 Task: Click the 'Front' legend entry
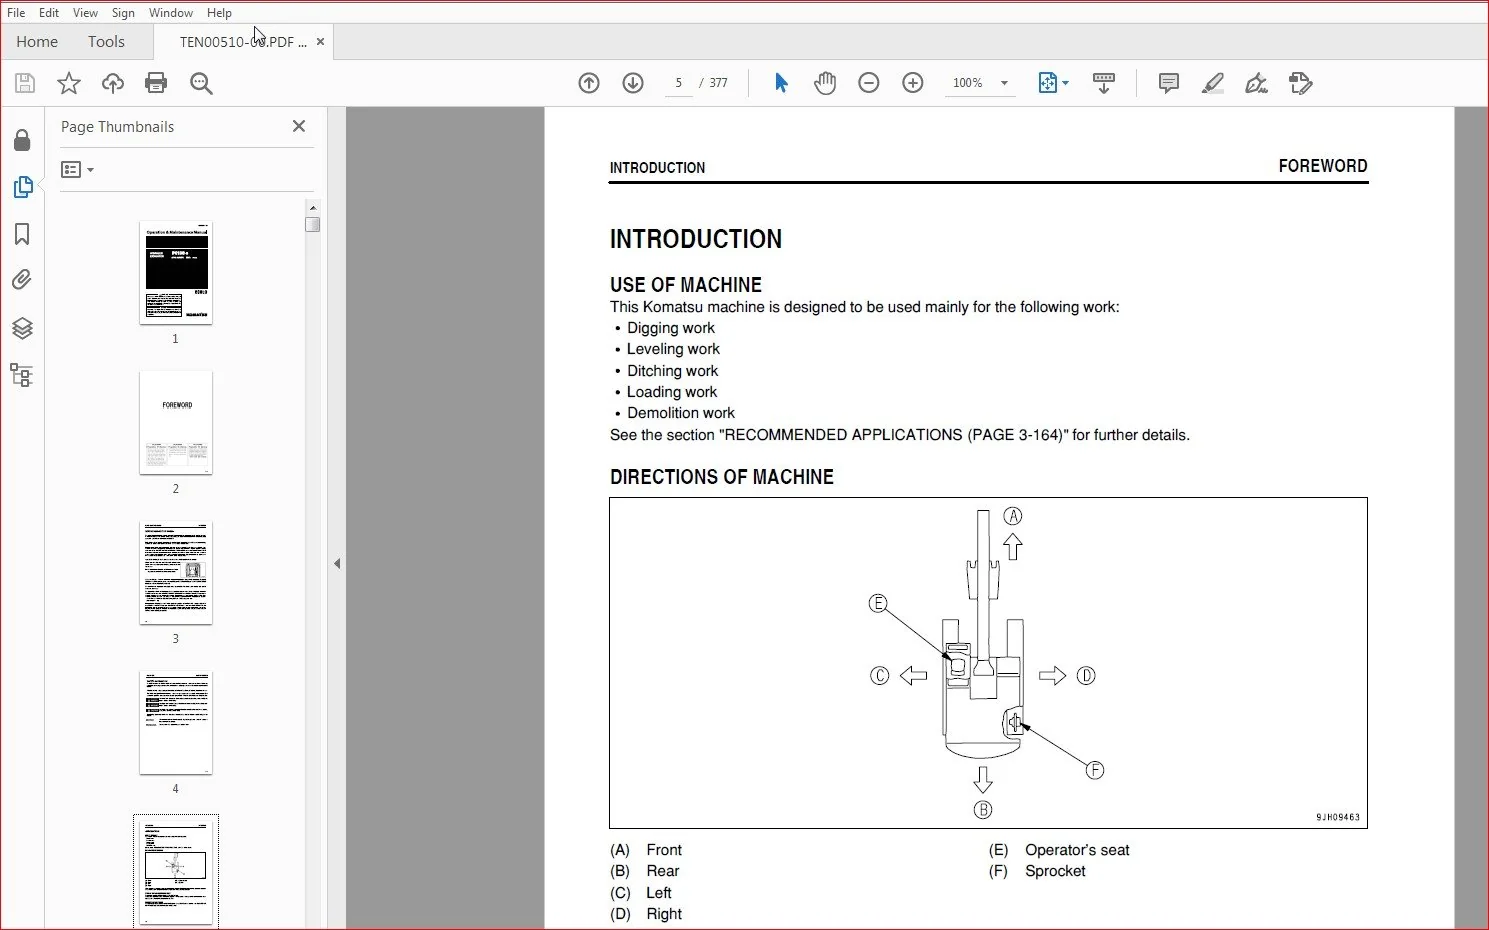coord(664,850)
